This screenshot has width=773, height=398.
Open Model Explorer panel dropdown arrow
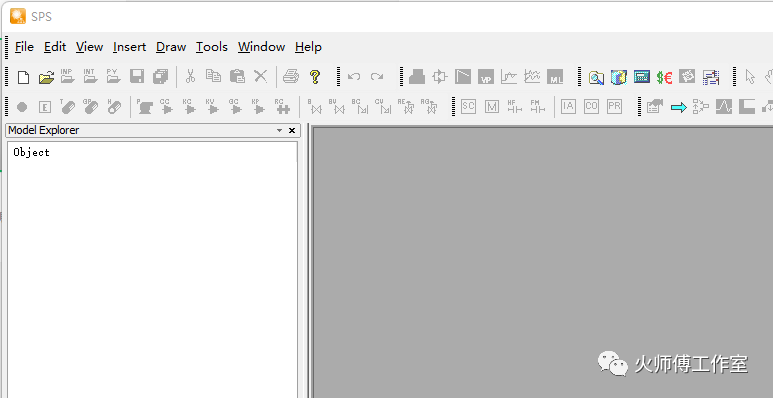tap(280, 131)
